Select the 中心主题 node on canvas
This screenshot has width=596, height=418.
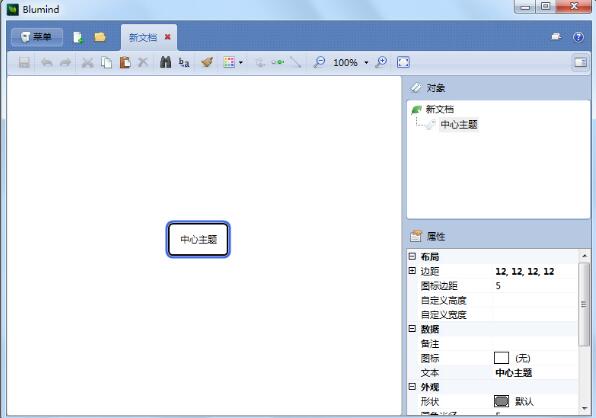tap(198, 239)
